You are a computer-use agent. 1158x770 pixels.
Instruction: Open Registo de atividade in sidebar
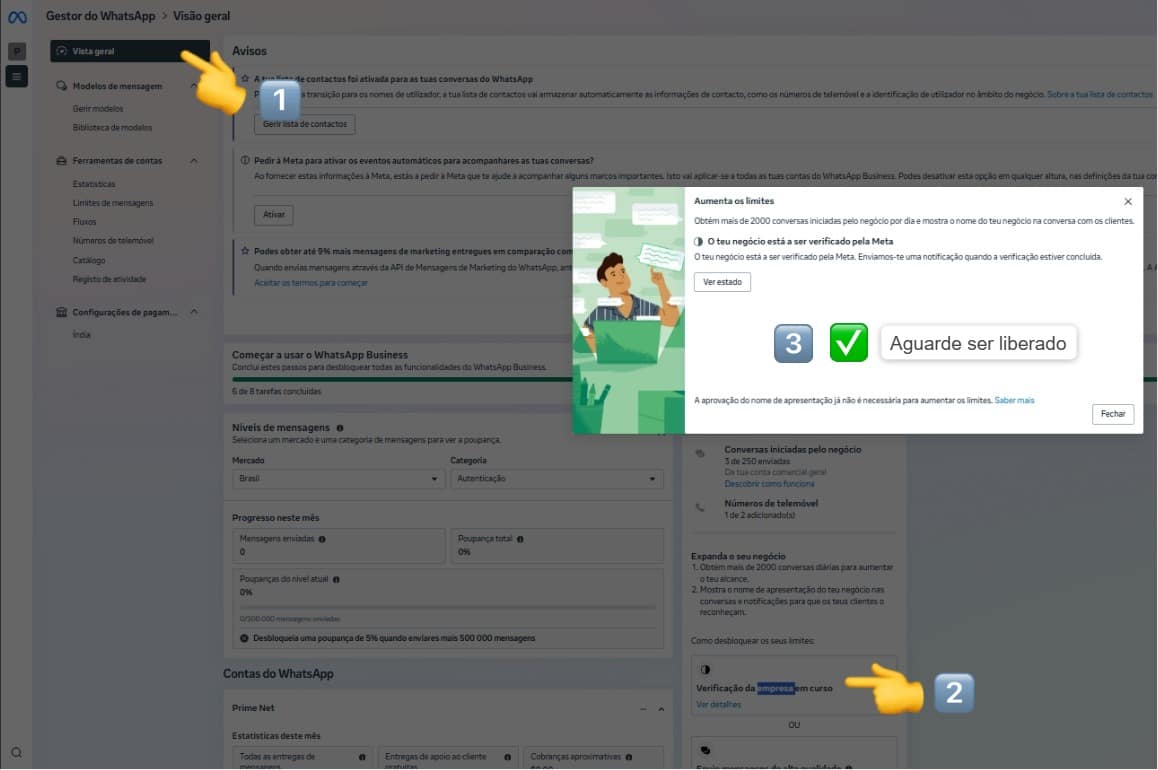[109, 279]
